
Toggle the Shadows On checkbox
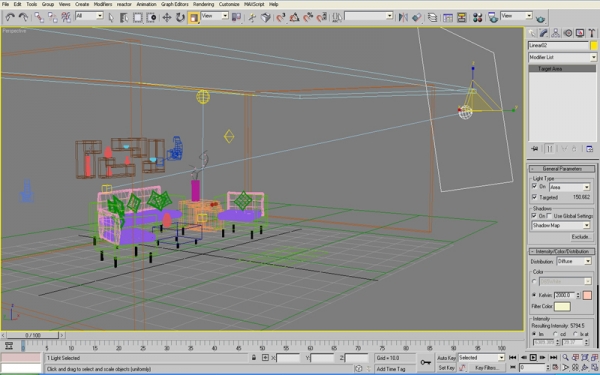point(535,216)
